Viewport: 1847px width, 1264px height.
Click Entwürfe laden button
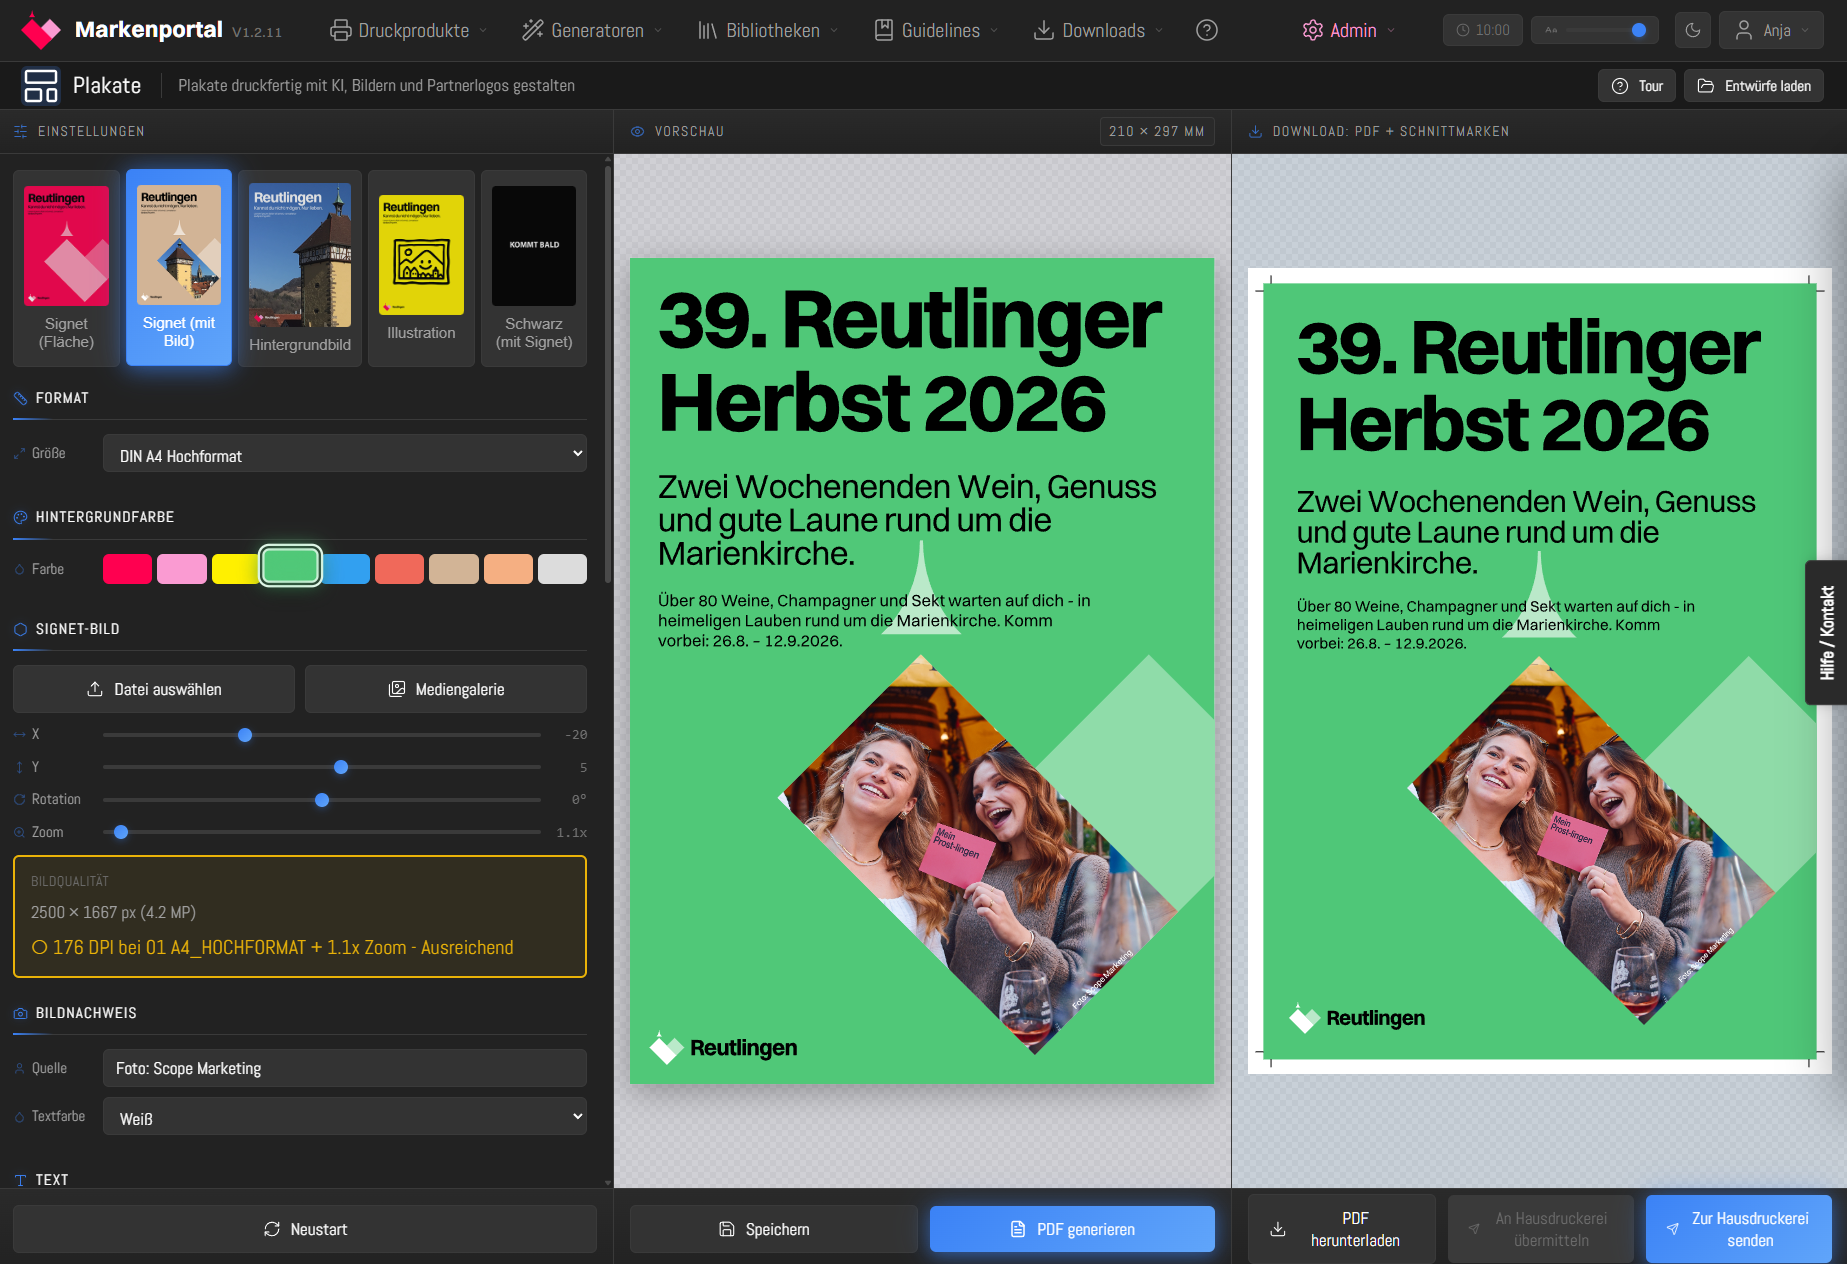tap(1754, 86)
